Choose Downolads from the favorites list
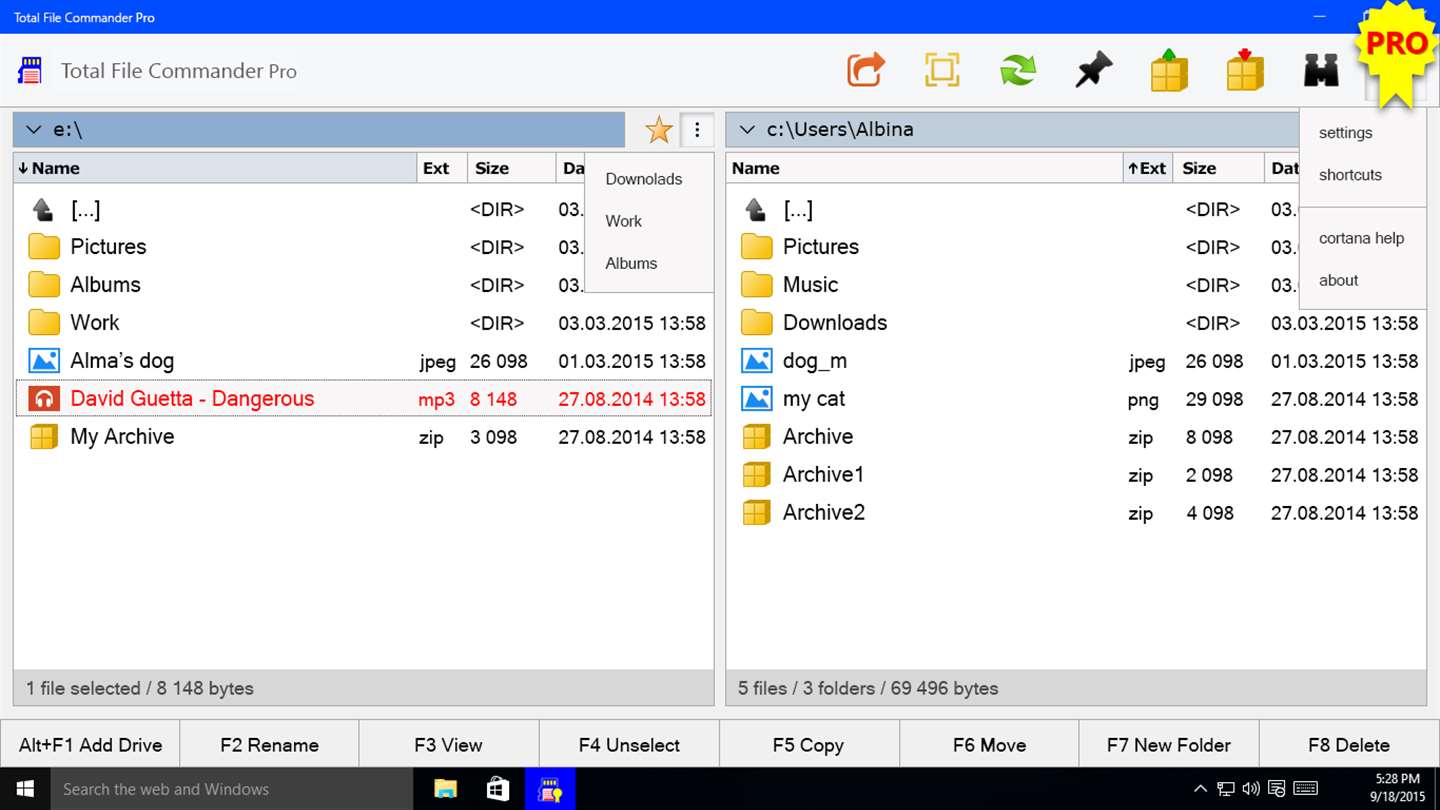Viewport: 1440px width, 810px height. pos(644,179)
